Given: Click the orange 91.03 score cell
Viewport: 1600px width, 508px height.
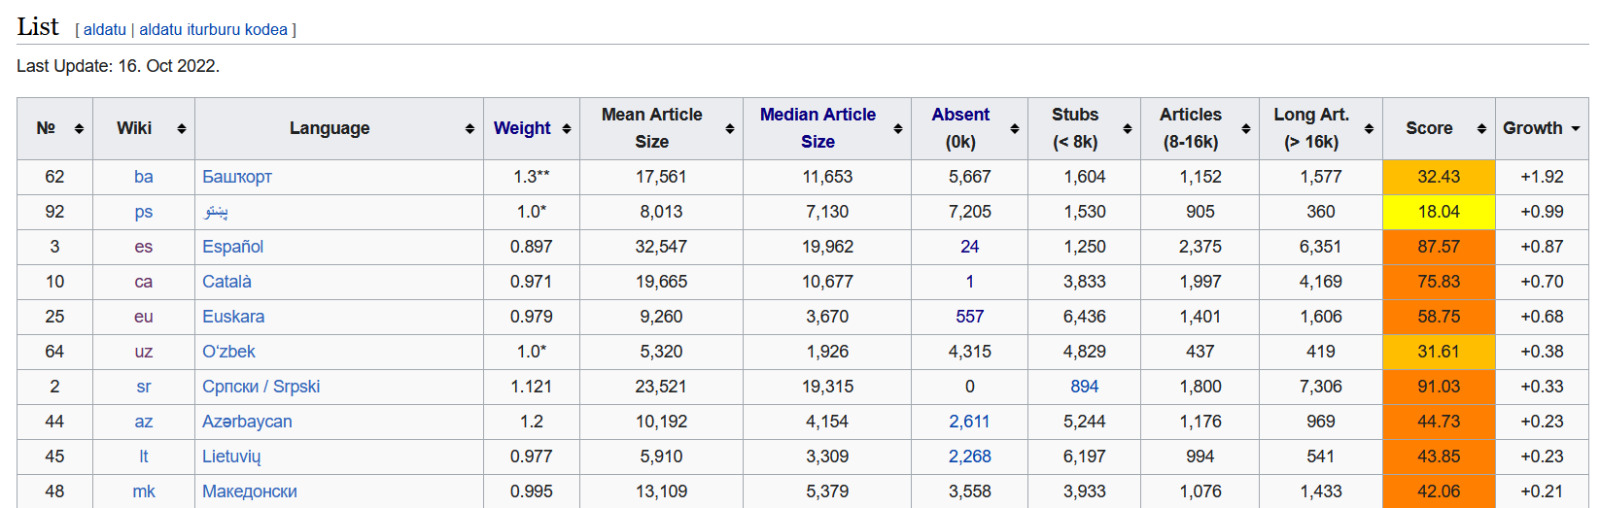Looking at the screenshot, I should point(1438,387).
